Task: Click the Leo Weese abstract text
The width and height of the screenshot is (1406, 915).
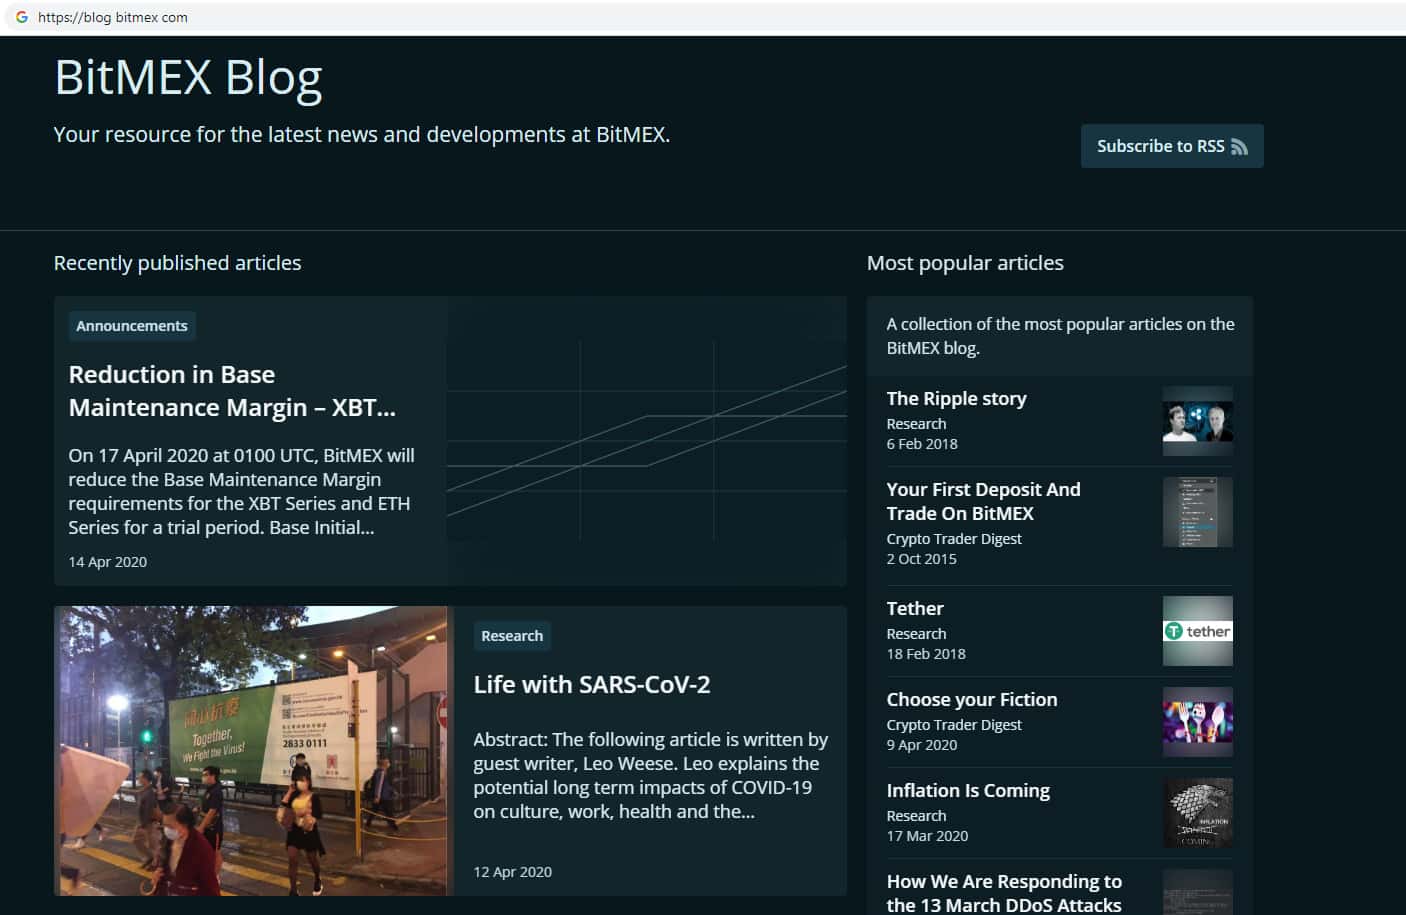Action: click(651, 775)
